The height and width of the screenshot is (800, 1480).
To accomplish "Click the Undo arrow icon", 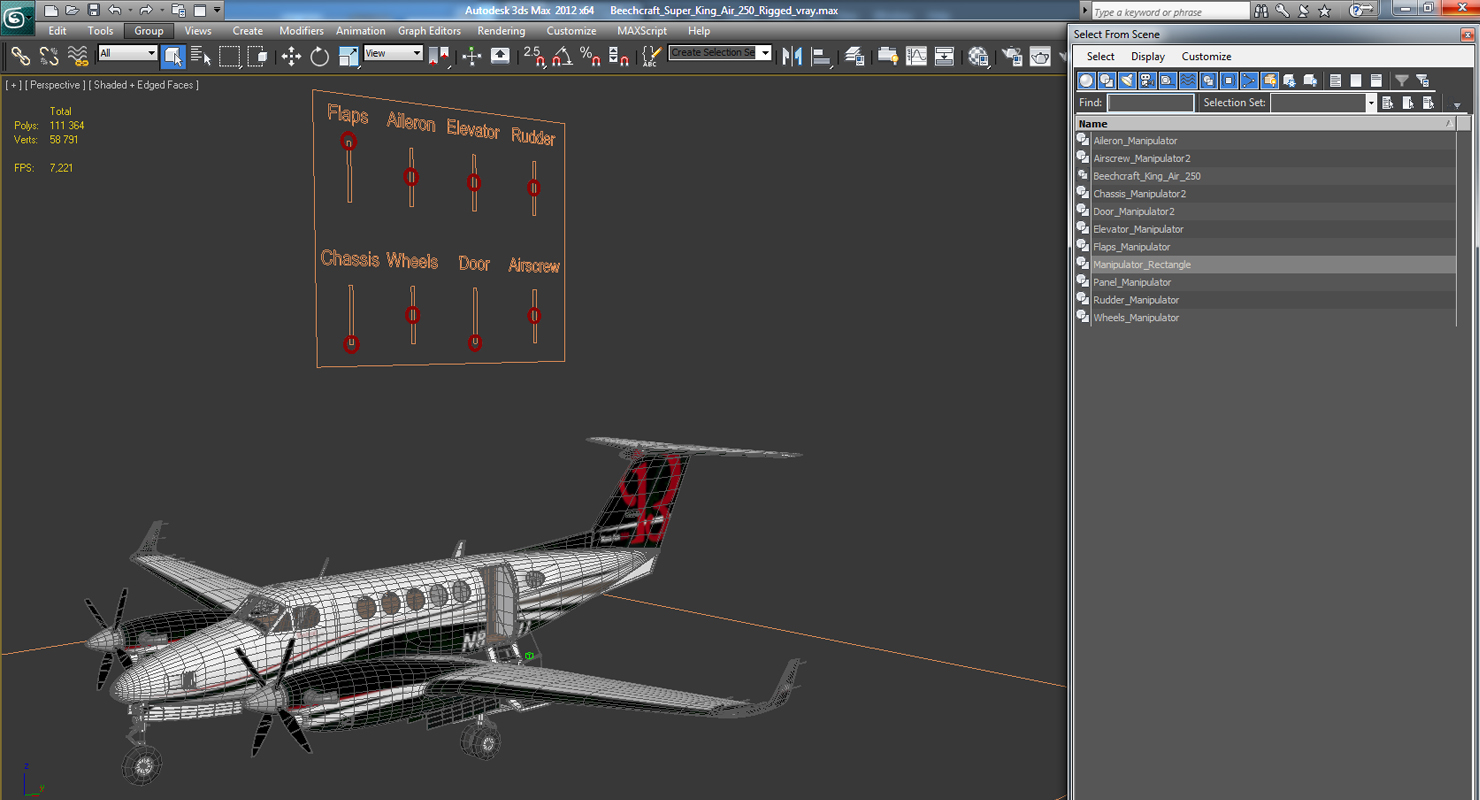I will pyautogui.click(x=115, y=10).
